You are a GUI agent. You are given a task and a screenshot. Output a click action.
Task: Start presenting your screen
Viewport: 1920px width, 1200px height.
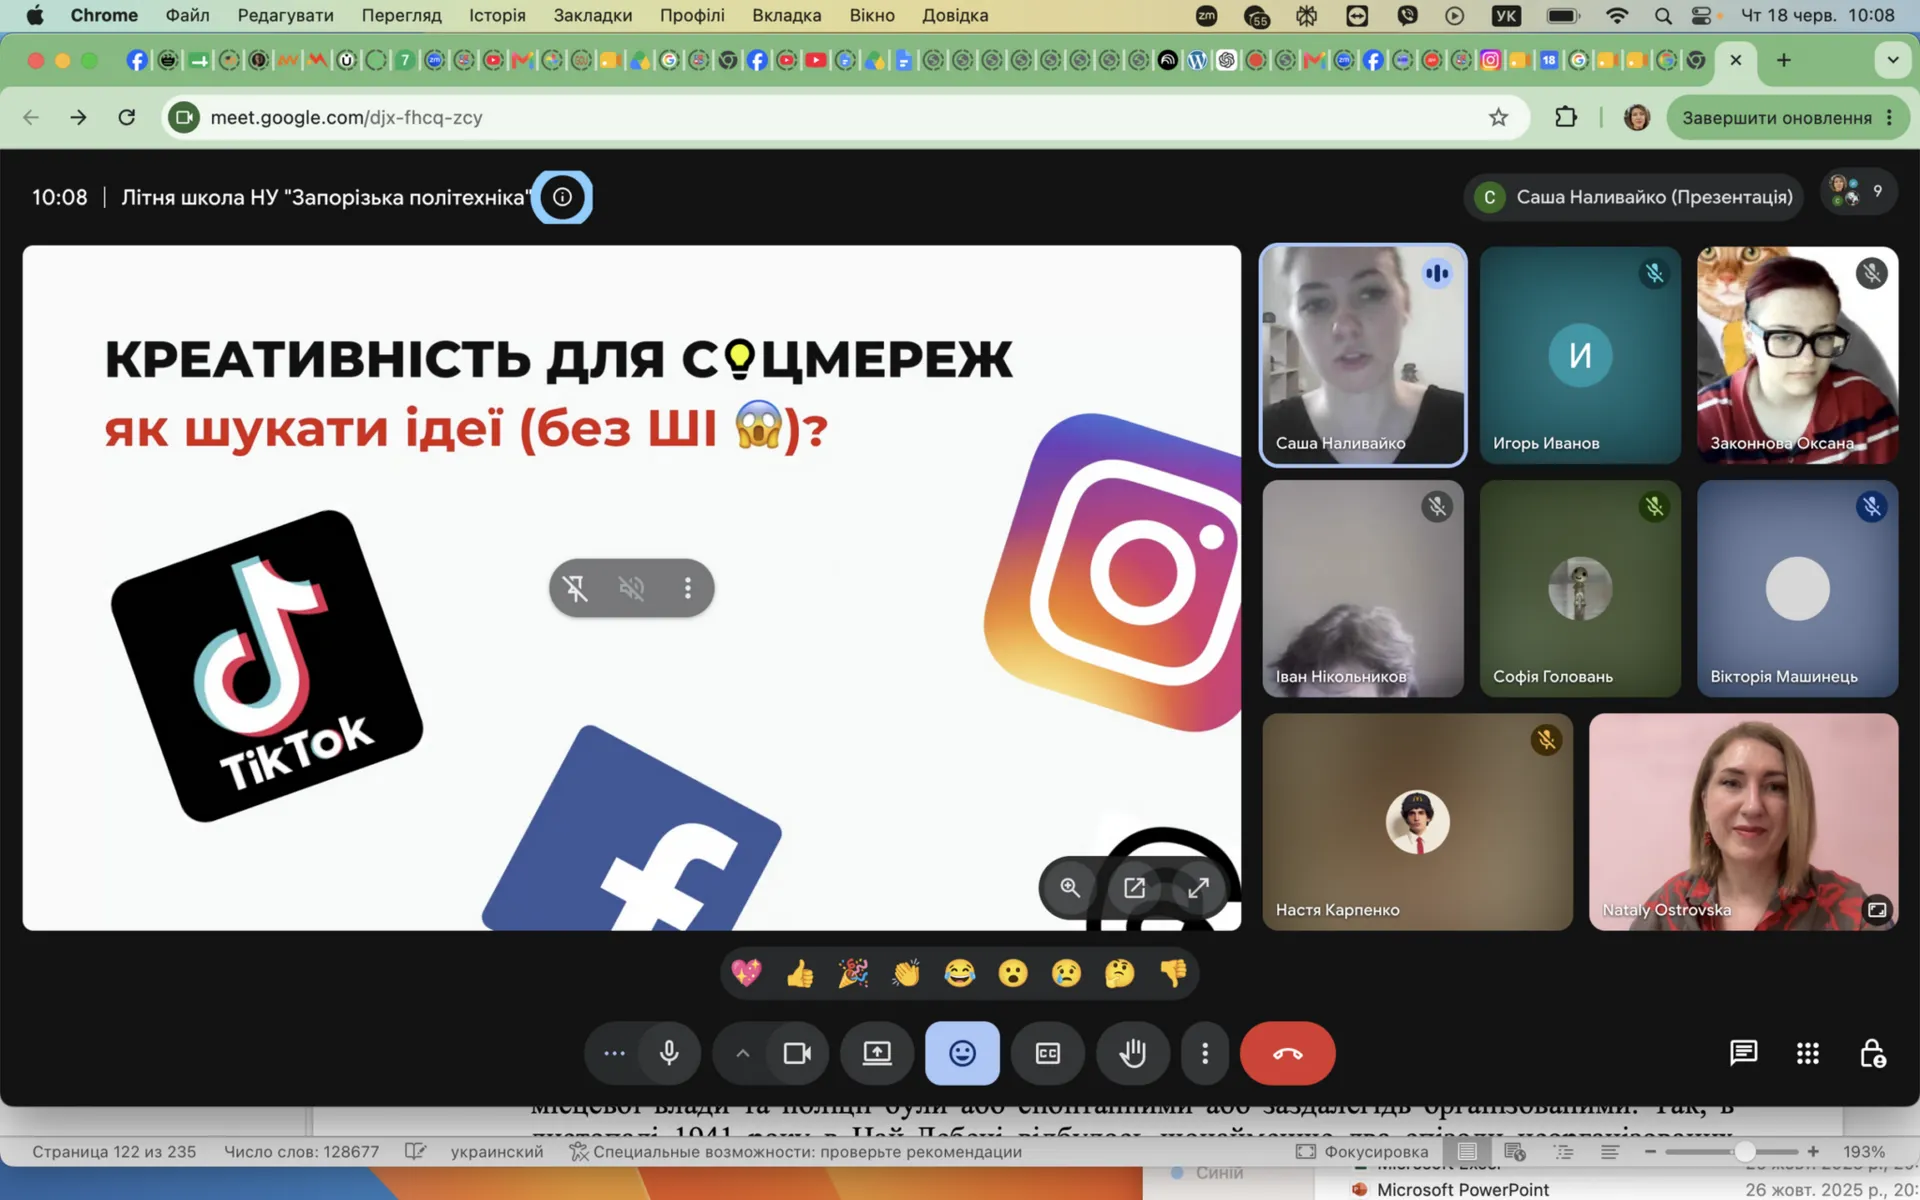[877, 1053]
